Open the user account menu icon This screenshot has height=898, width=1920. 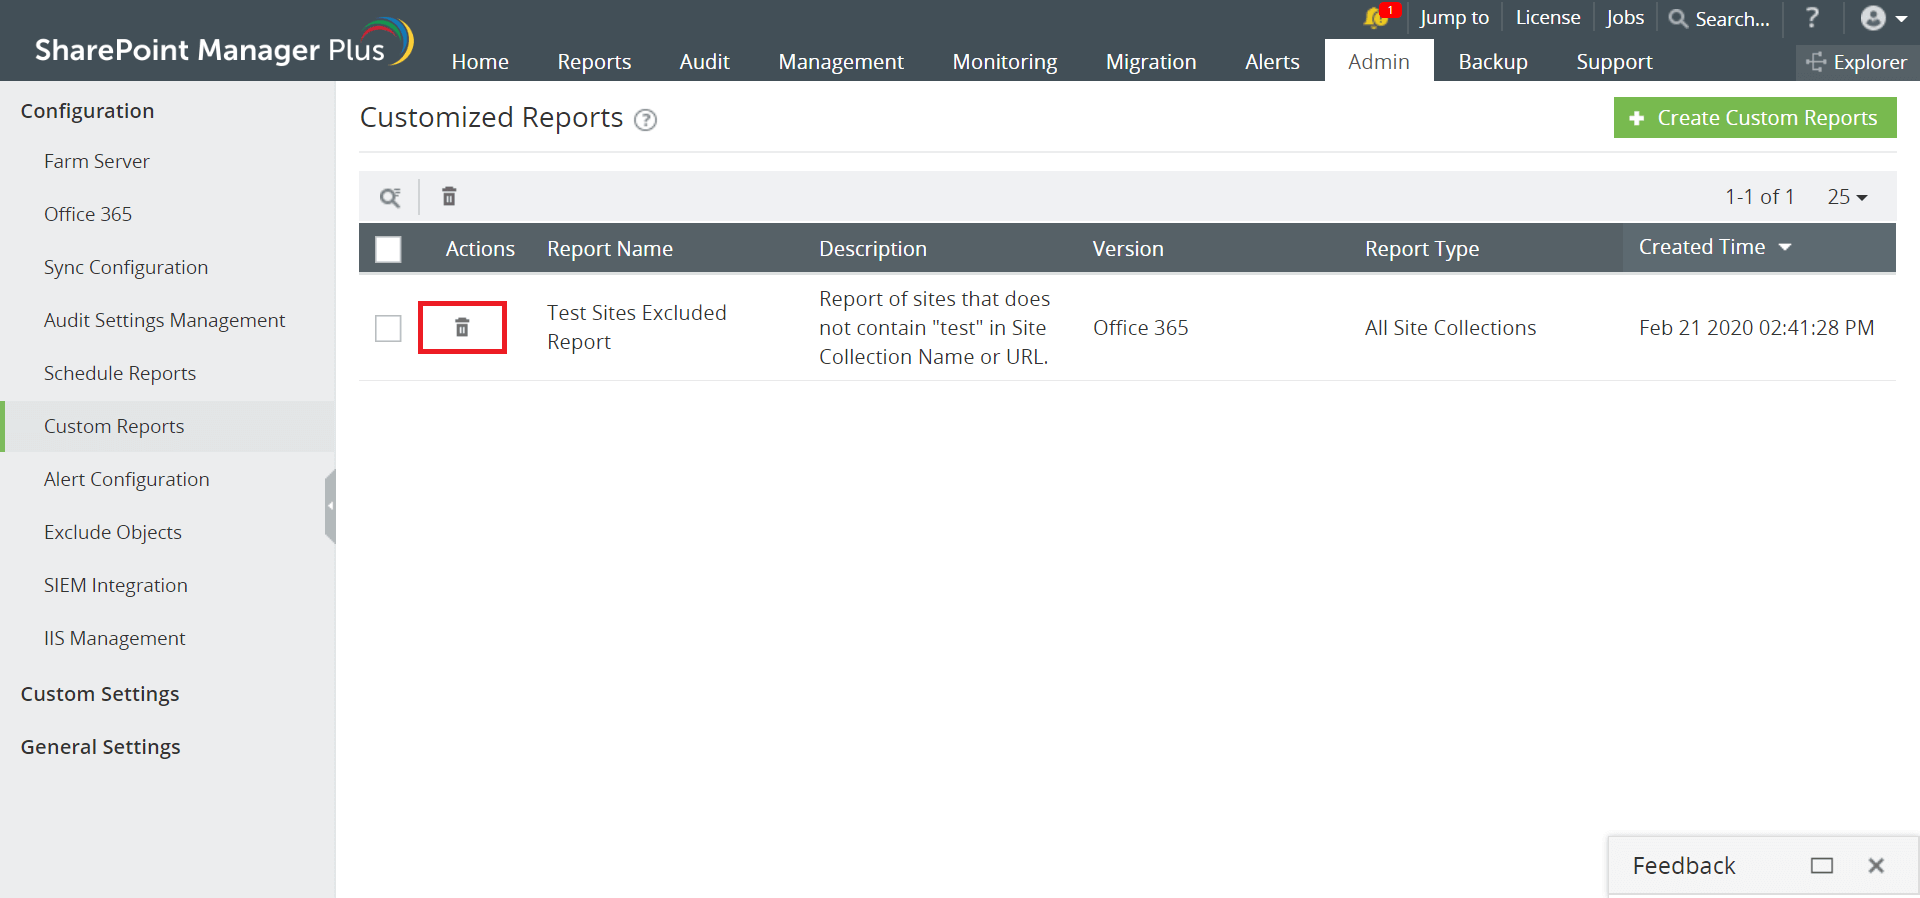pos(1883,18)
